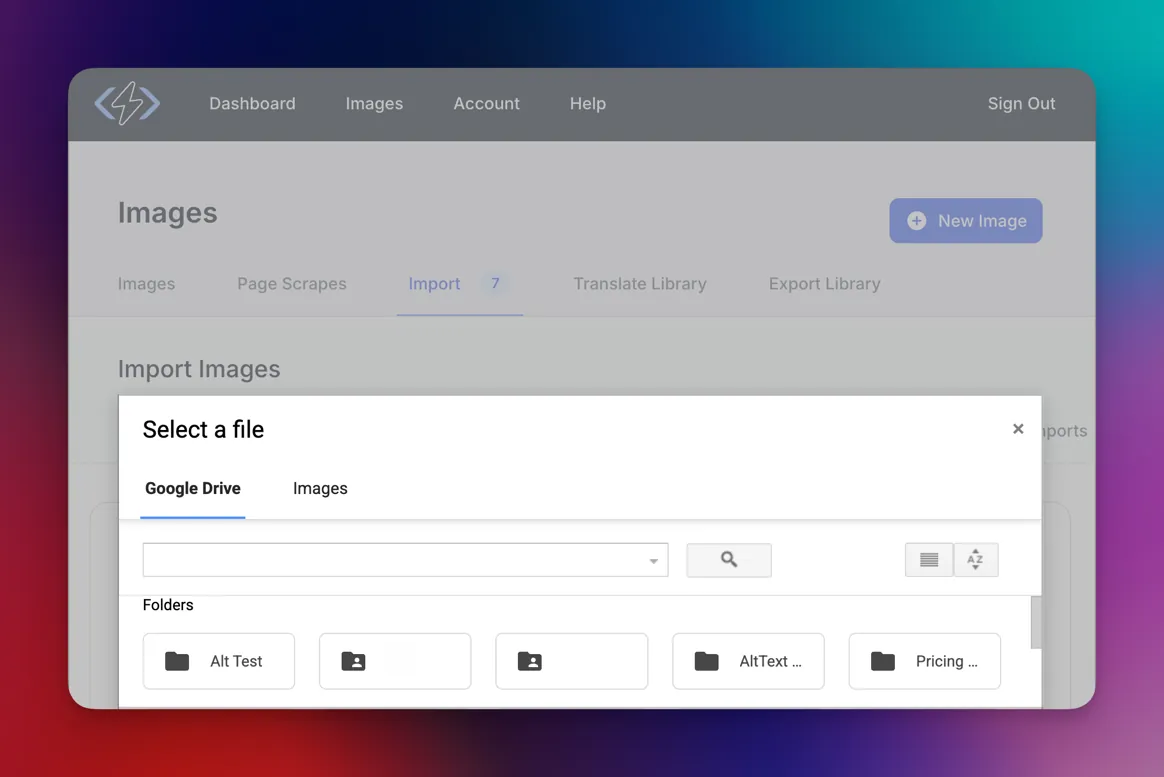Switch to the Page Scrapes tab
Screen dimensions: 1164x777
pyautogui.click(x=292, y=283)
